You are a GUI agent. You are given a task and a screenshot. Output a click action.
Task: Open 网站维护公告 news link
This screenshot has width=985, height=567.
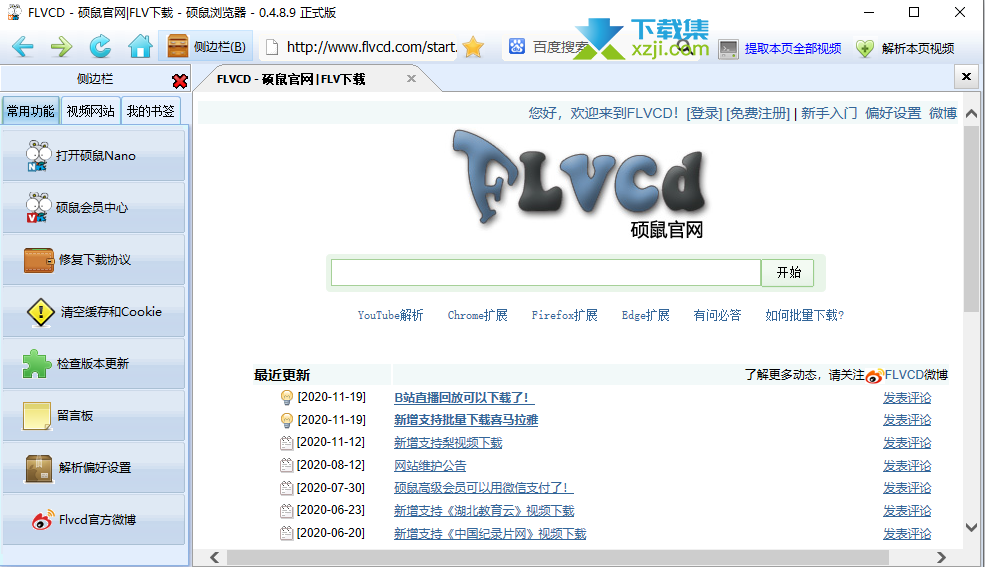click(430, 465)
